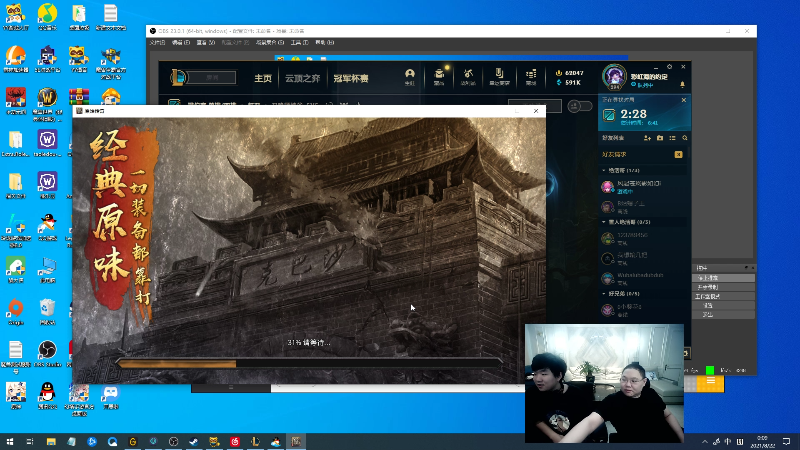Image resolution: width=800 pixels, height=450 pixels.
Task: Open the OBS scene collection menu
Action: [269, 43]
